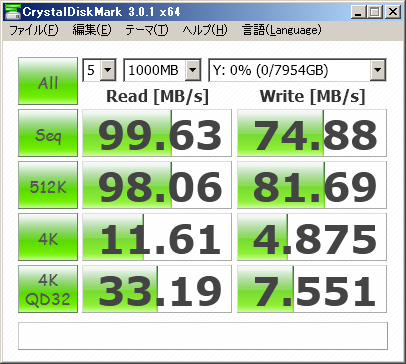Image resolution: width=406 pixels, height=364 pixels.
Task: Open the テーマ(T) menu
Action: pyautogui.click(x=147, y=30)
